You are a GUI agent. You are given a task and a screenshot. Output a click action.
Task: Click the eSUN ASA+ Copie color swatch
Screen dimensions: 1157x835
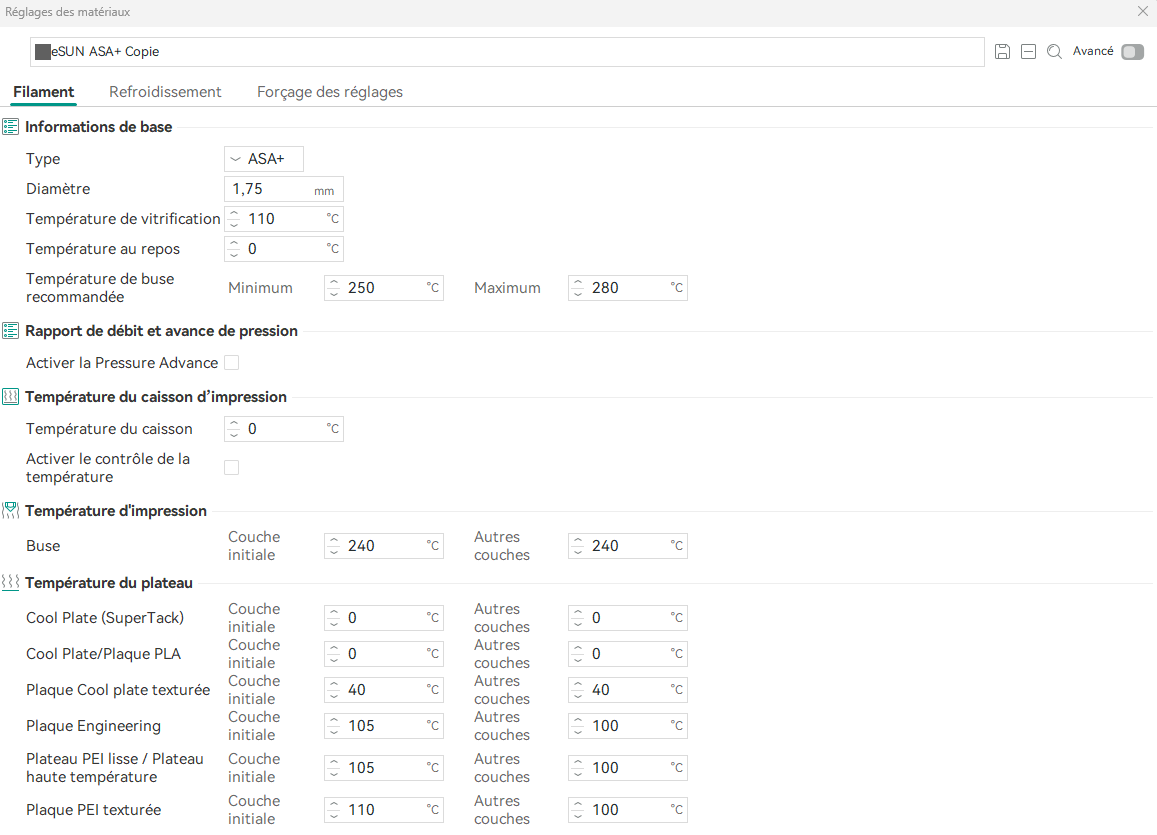click(x=43, y=52)
